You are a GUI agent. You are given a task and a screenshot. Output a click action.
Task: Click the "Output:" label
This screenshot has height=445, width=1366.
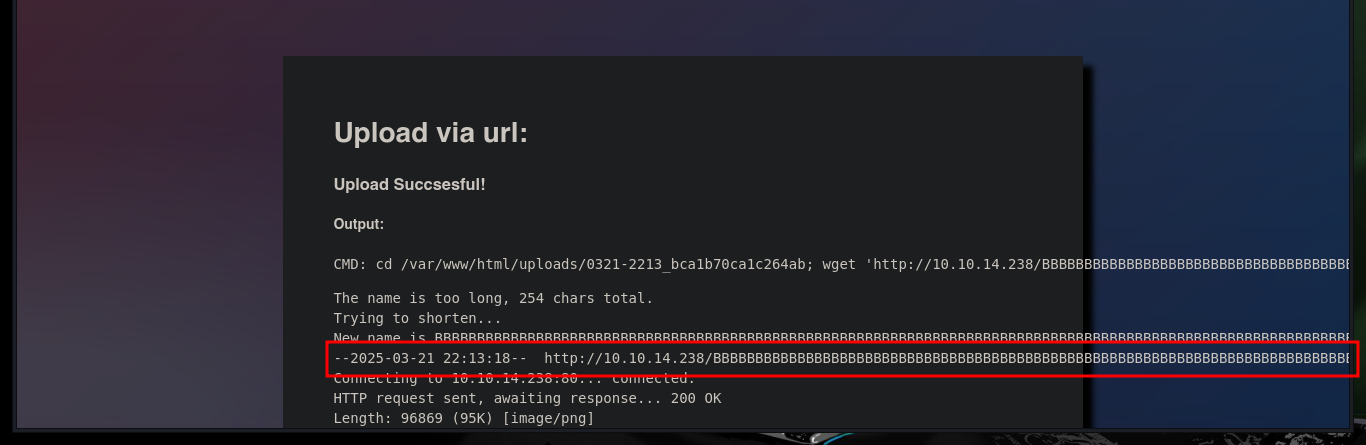(x=359, y=225)
